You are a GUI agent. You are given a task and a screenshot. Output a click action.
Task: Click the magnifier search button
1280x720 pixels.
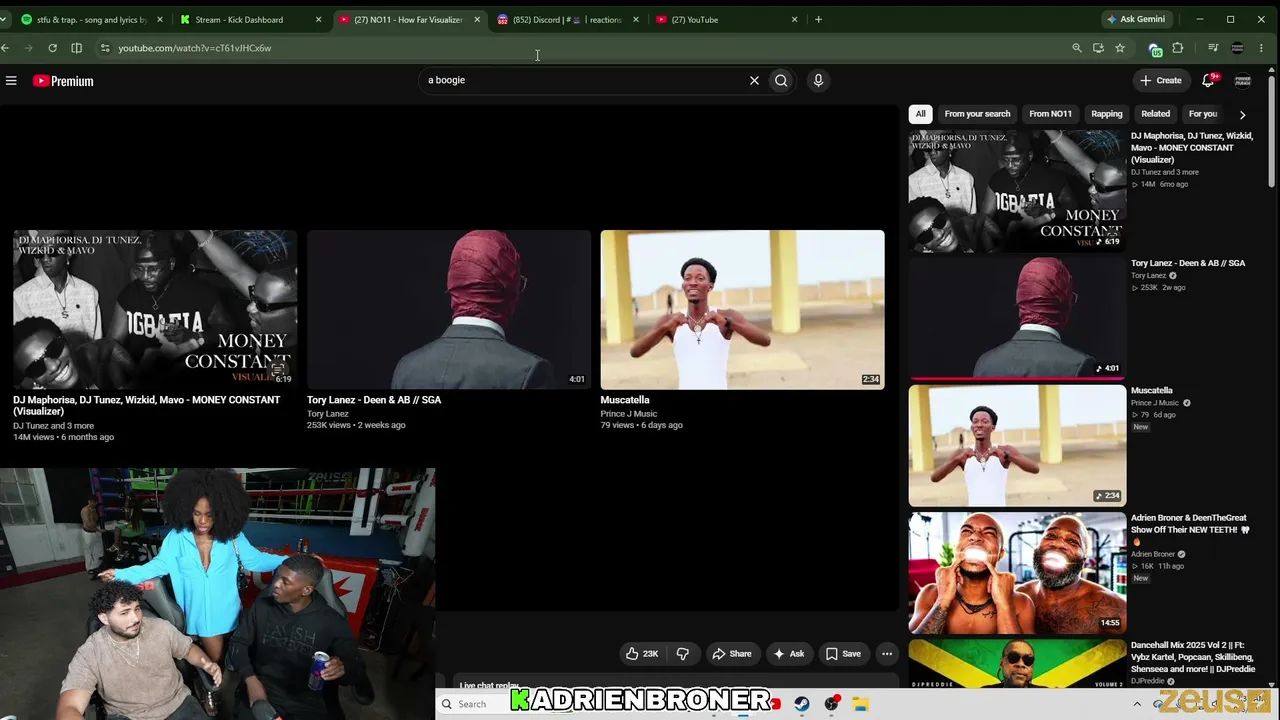click(x=781, y=81)
